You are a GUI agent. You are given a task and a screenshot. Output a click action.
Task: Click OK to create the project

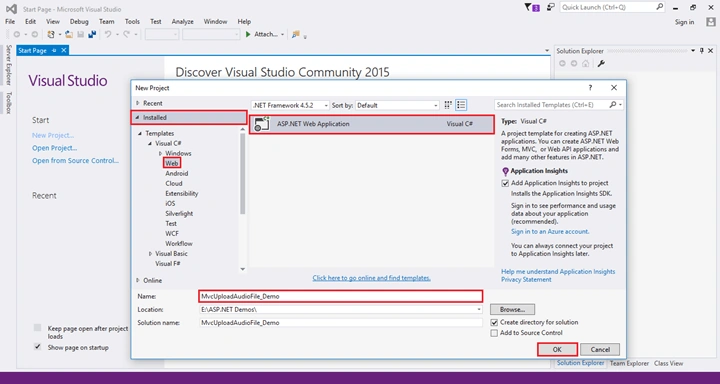(x=557, y=350)
